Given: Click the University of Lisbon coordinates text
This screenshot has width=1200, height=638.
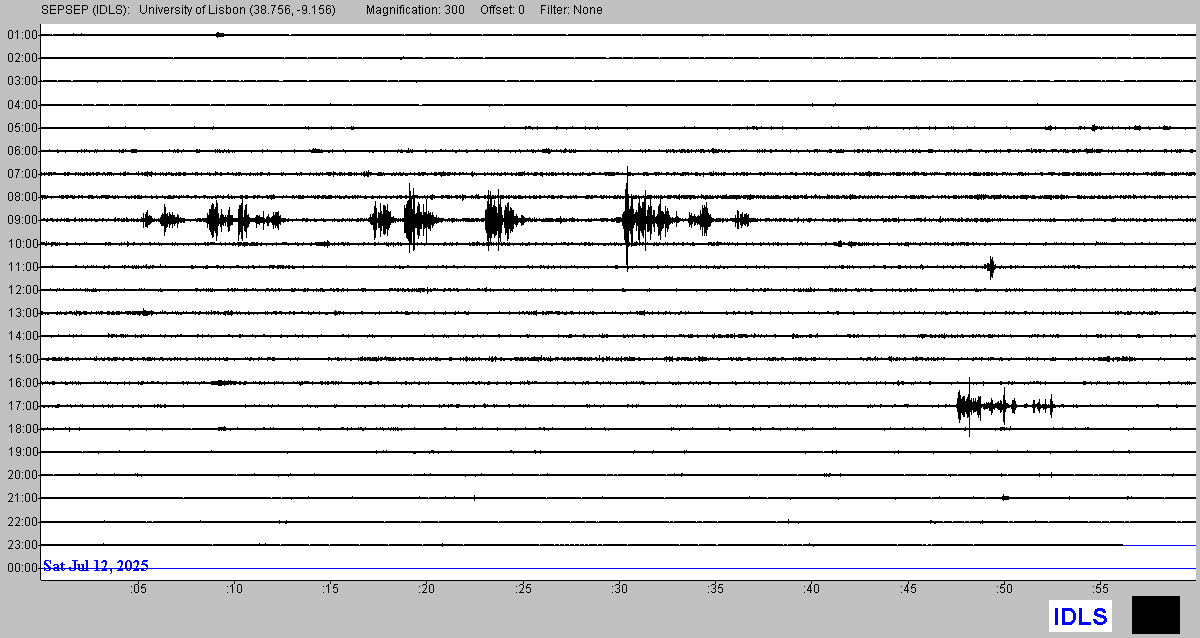Looking at the screenshot, I should (238, 10).
